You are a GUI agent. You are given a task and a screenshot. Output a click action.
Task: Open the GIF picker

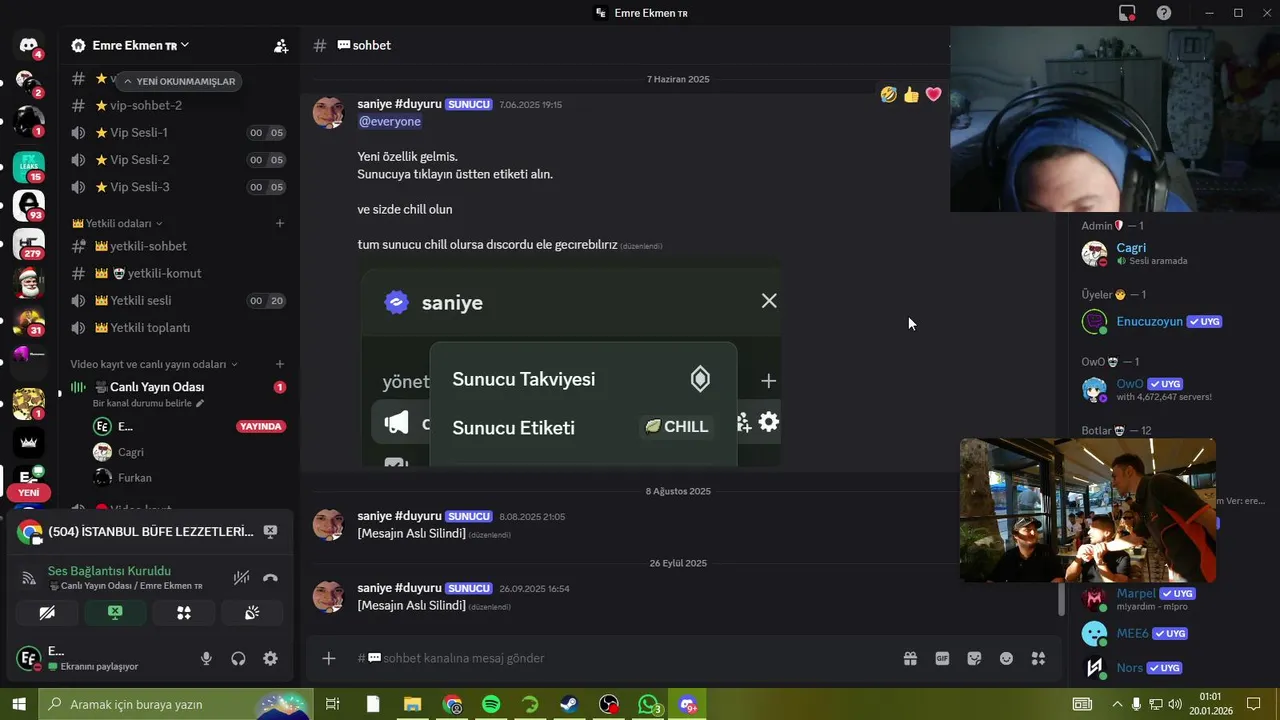pyautogui.click(x=942, y=658)
